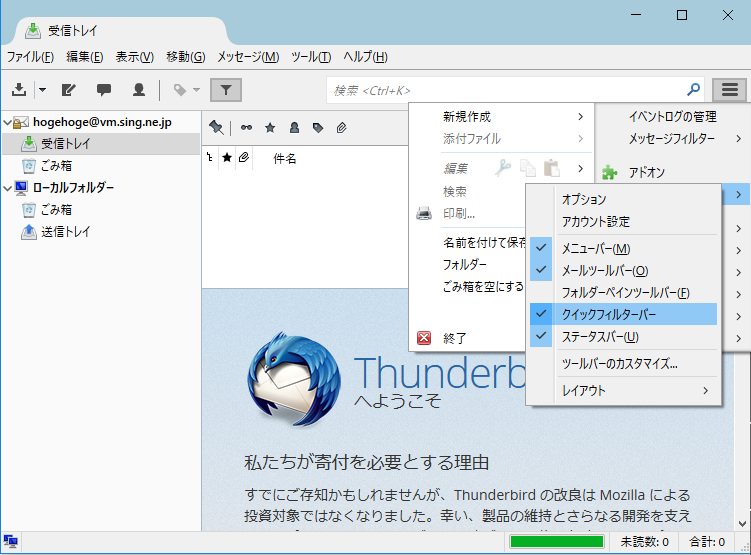The height and width of the screenshot is (555, 751).
Task: Uncheck クイックフィルターバー
Action: 623,314
